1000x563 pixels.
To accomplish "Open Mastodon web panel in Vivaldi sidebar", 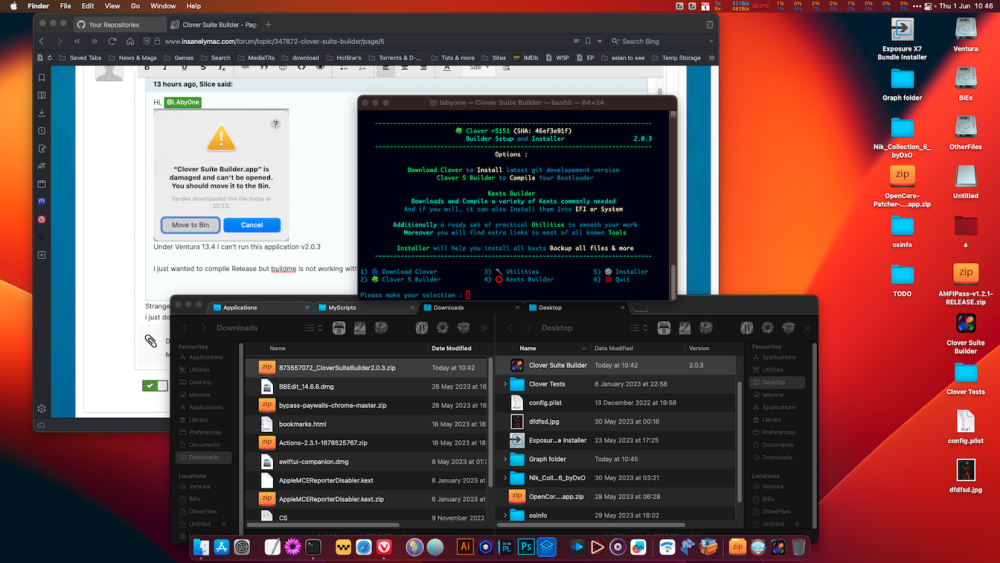I will (41, 201).
